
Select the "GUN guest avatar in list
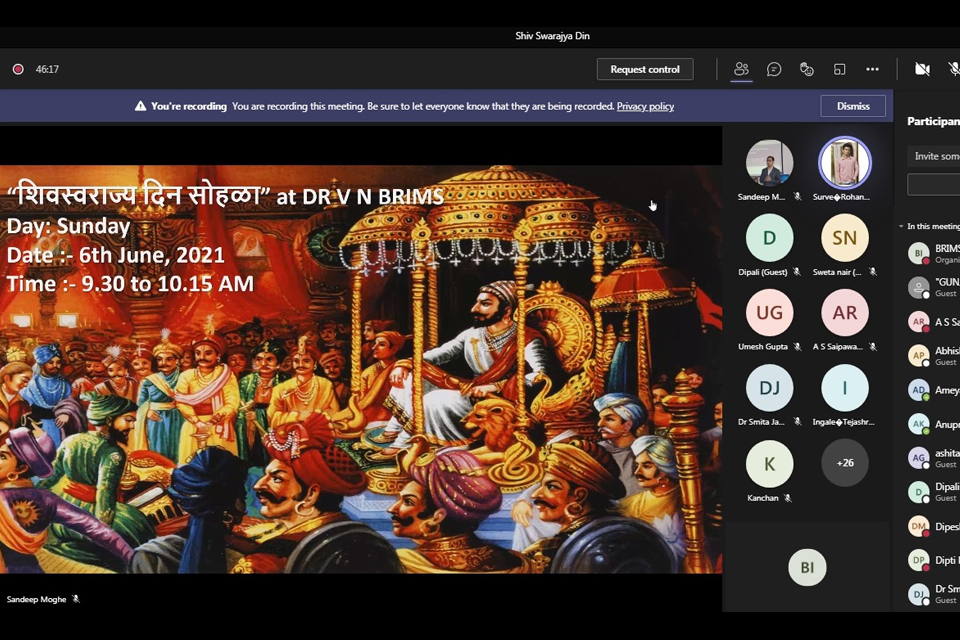click(x=918, y=287)
